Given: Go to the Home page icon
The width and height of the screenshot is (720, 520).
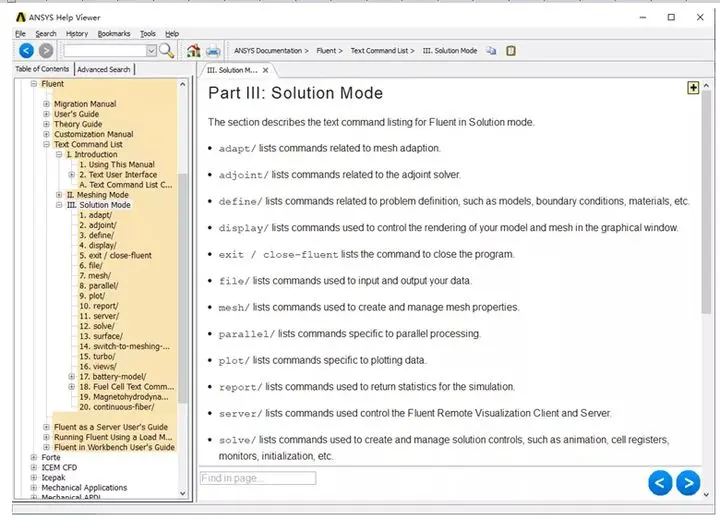Looking at the screenshot, I should pyautogui.click(x=193, y=51).
